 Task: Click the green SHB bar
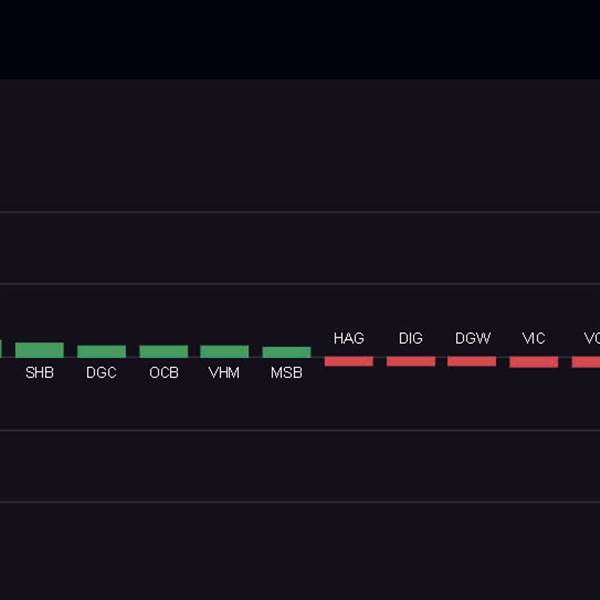point(39,350)
